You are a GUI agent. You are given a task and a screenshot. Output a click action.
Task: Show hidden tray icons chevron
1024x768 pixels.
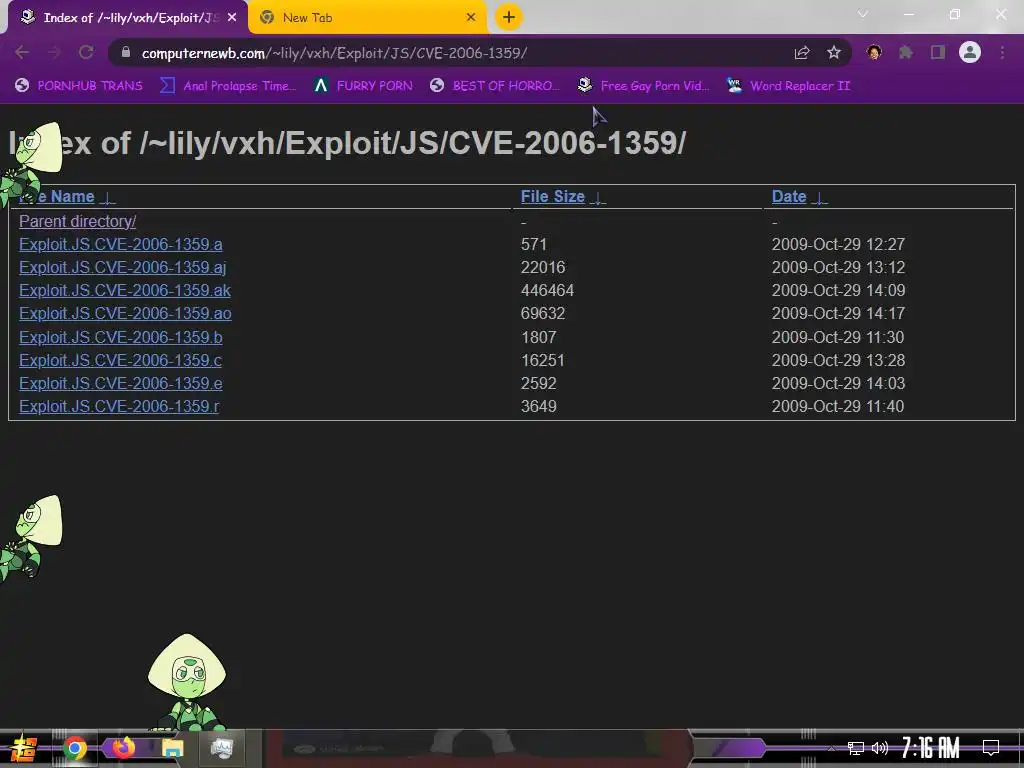[x=831, y=748]
